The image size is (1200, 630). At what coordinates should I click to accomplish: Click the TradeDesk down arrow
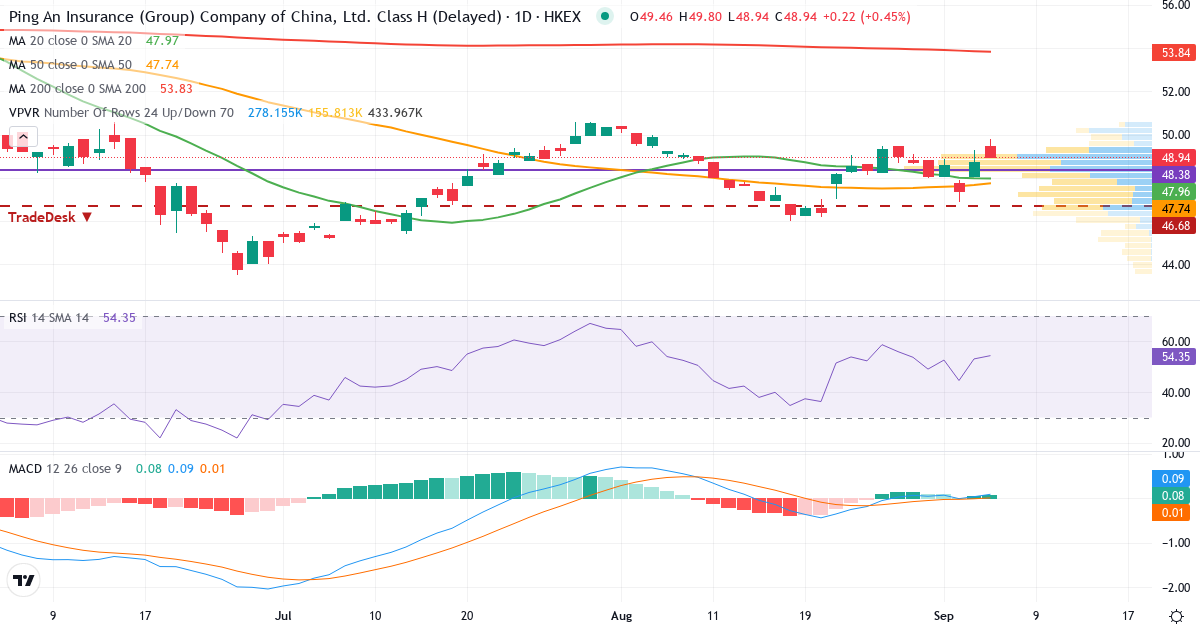pyautogui.click(x=88, y=216)
